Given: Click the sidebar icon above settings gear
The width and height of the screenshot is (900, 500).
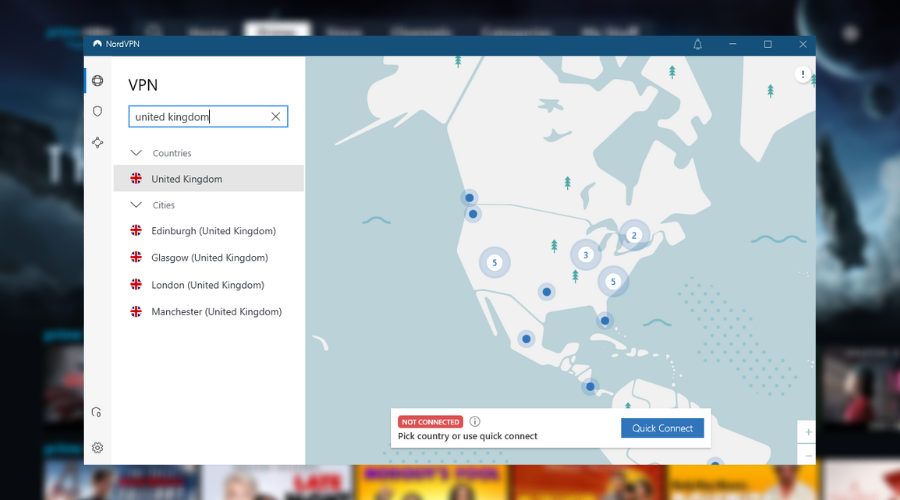Looking at the screenshot, I should coord(97,412).
